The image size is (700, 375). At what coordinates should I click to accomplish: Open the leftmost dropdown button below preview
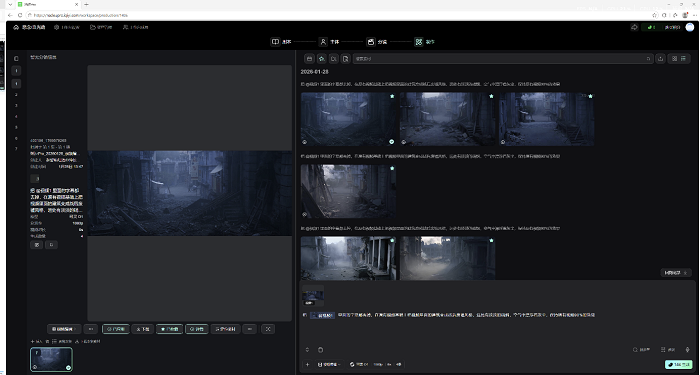point(64,329)
